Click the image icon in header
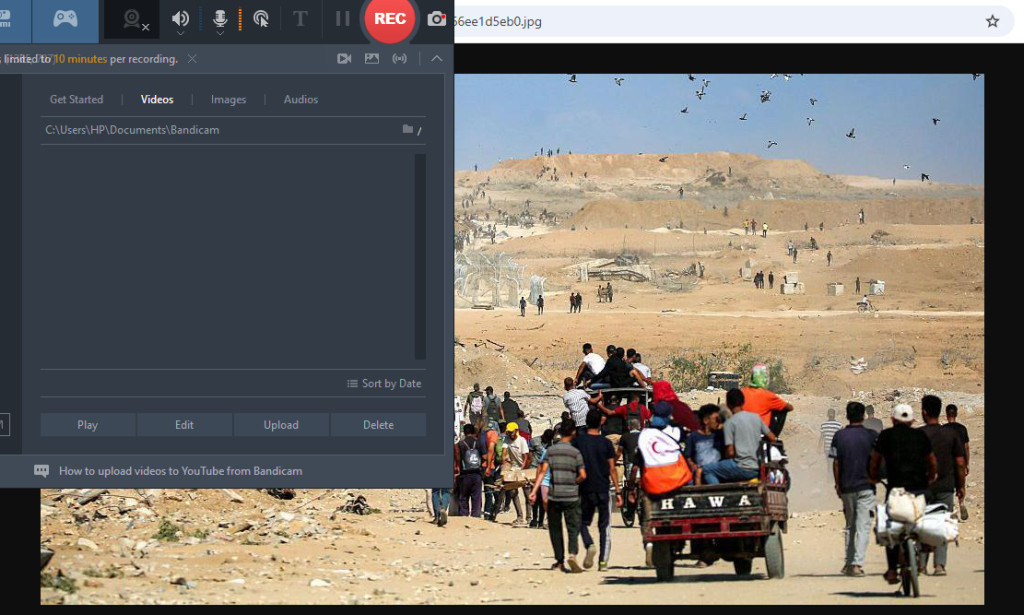1024x615 pixels. tap(372, 59)
